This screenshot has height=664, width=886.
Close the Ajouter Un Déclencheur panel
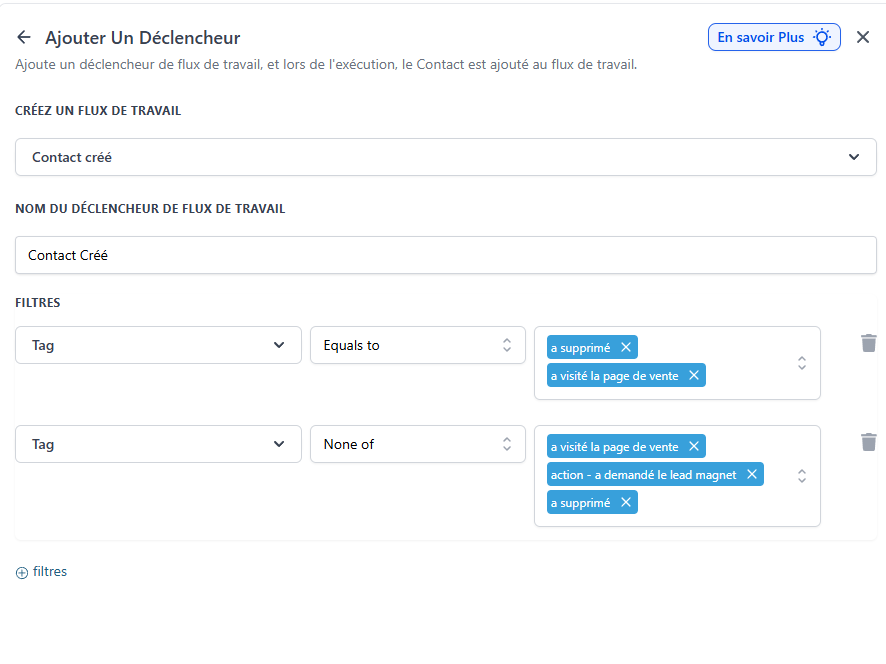point(862,37)
